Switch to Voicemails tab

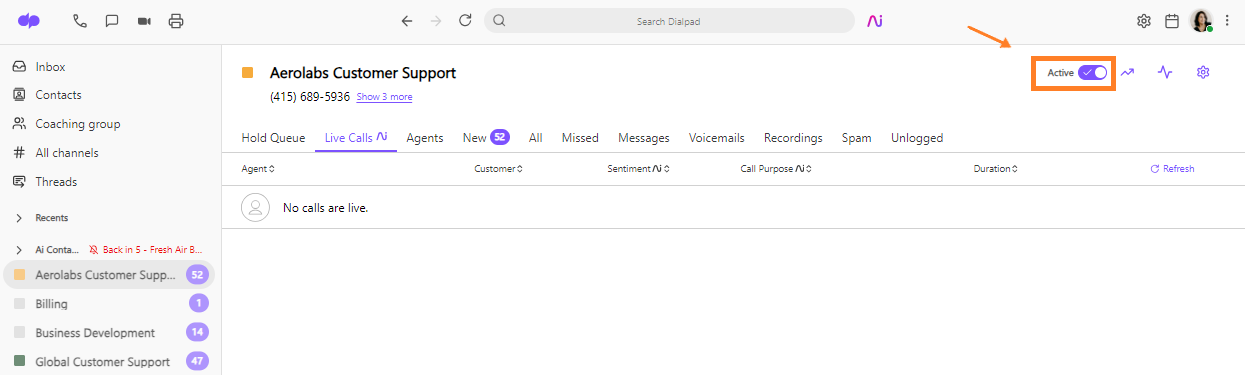[x=717, y=138]
